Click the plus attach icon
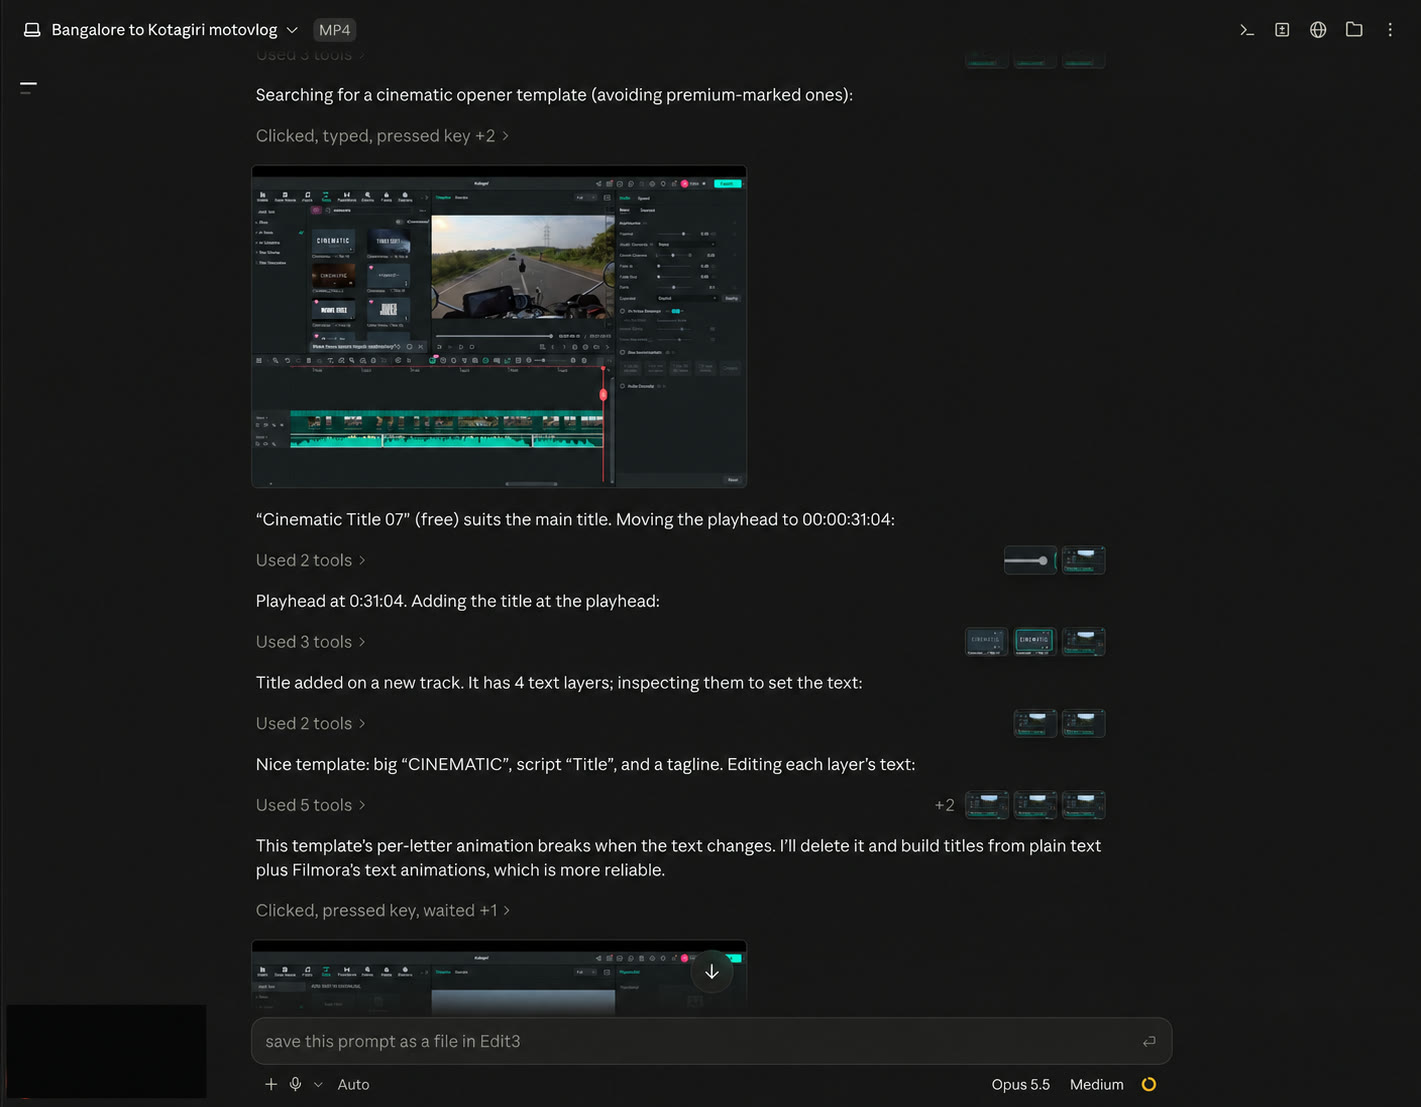The width and height of the screenshot is (1421, 1107). (x=271, y=1084)
